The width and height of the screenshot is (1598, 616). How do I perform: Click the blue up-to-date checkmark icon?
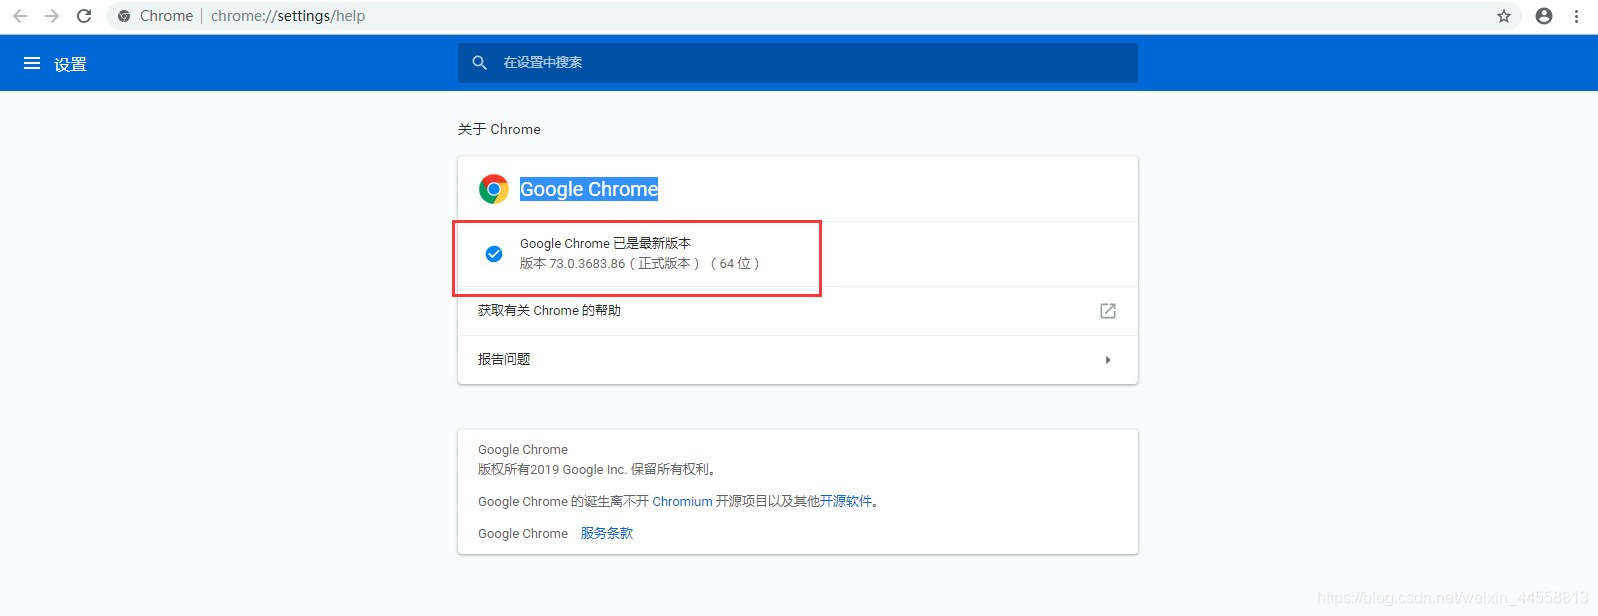tap(494, 254)
